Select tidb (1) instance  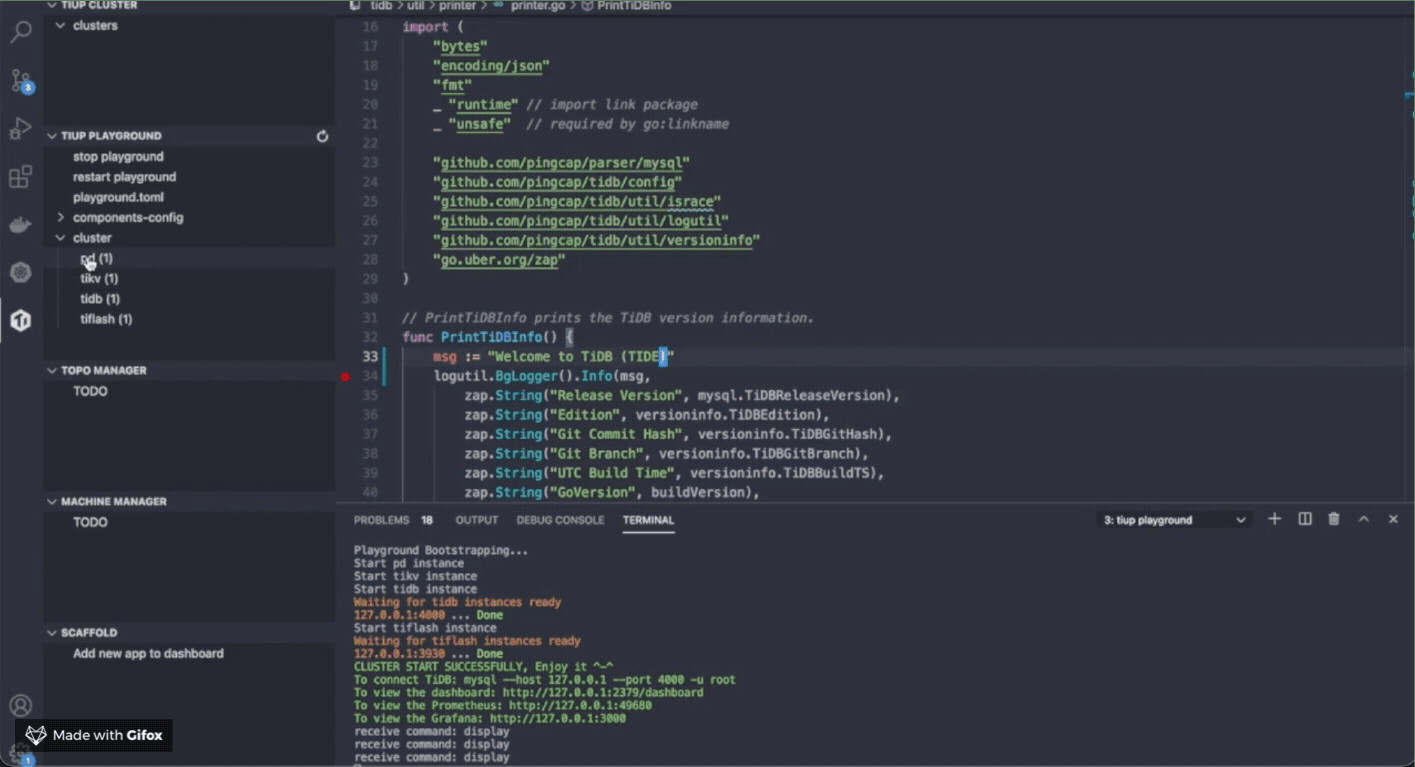[x=100, y=299]
